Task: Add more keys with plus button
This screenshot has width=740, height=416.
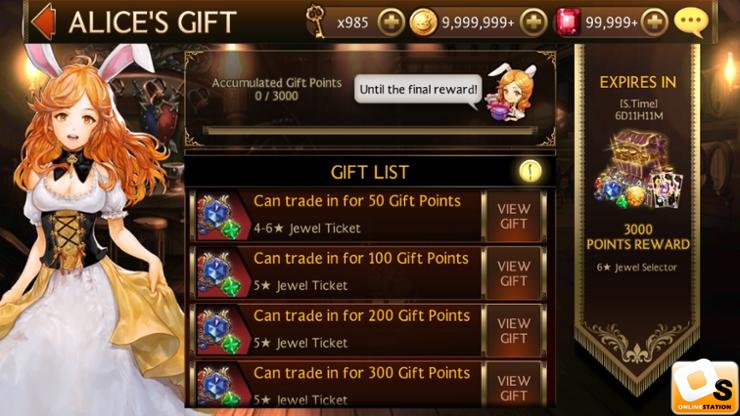Action: pyautogui.click(x=391, y=22)
